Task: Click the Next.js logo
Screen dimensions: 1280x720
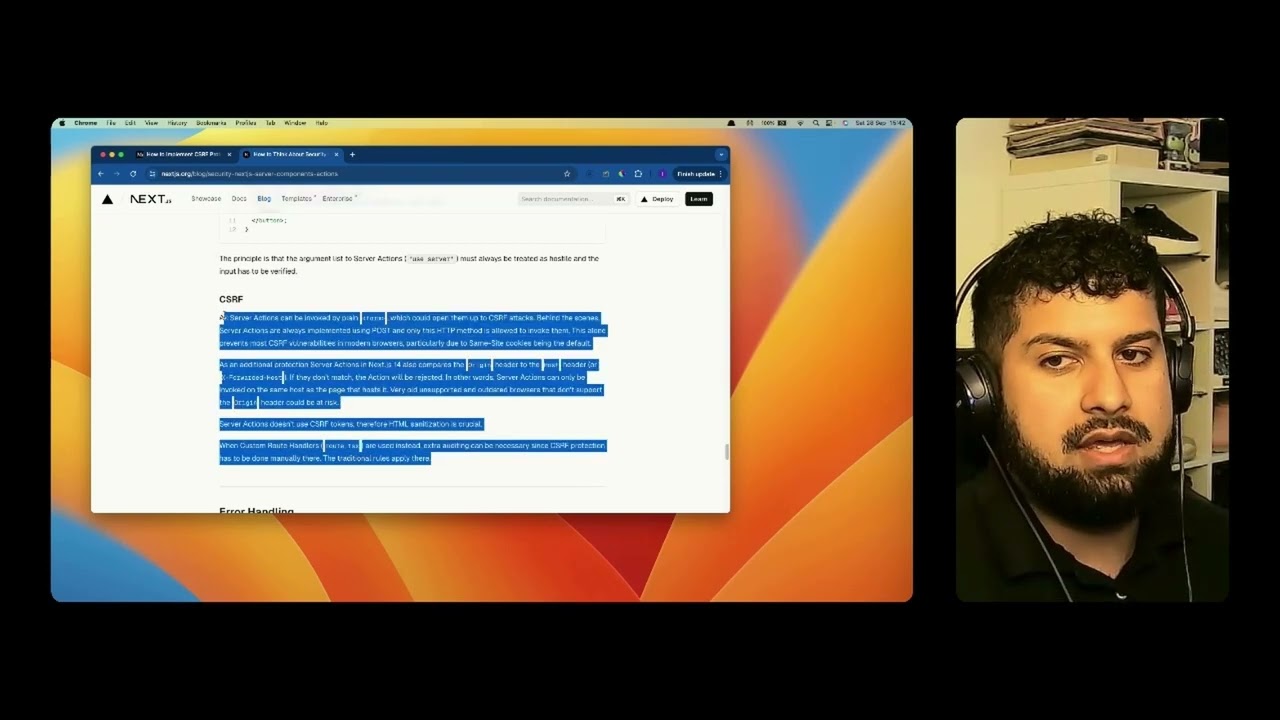Action: [150, 199]
